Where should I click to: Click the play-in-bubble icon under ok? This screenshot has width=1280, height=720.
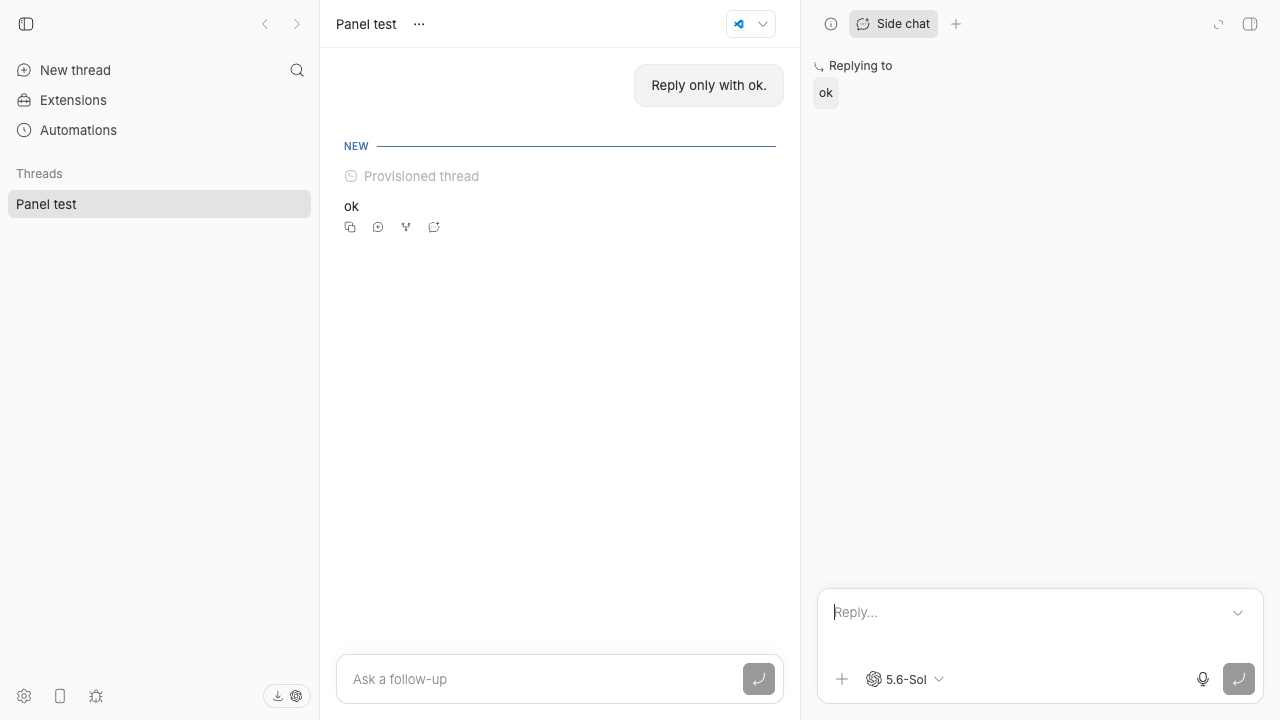click(378, 227)
